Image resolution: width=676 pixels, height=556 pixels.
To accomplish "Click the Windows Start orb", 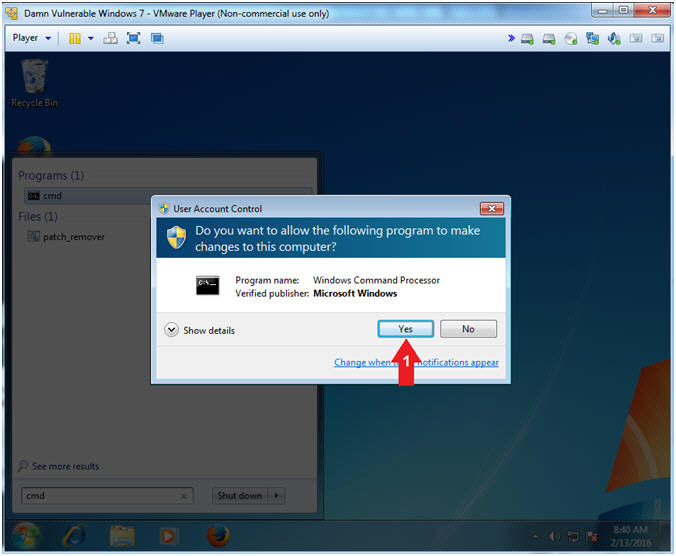I will click(x=25, y=537).
